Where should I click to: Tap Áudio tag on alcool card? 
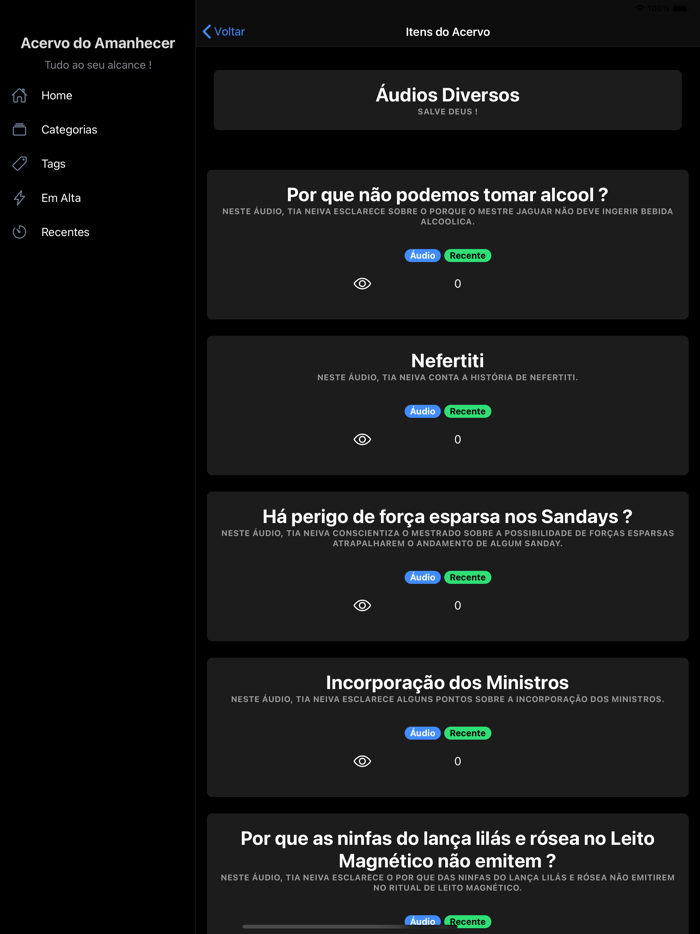coord(422,256)
